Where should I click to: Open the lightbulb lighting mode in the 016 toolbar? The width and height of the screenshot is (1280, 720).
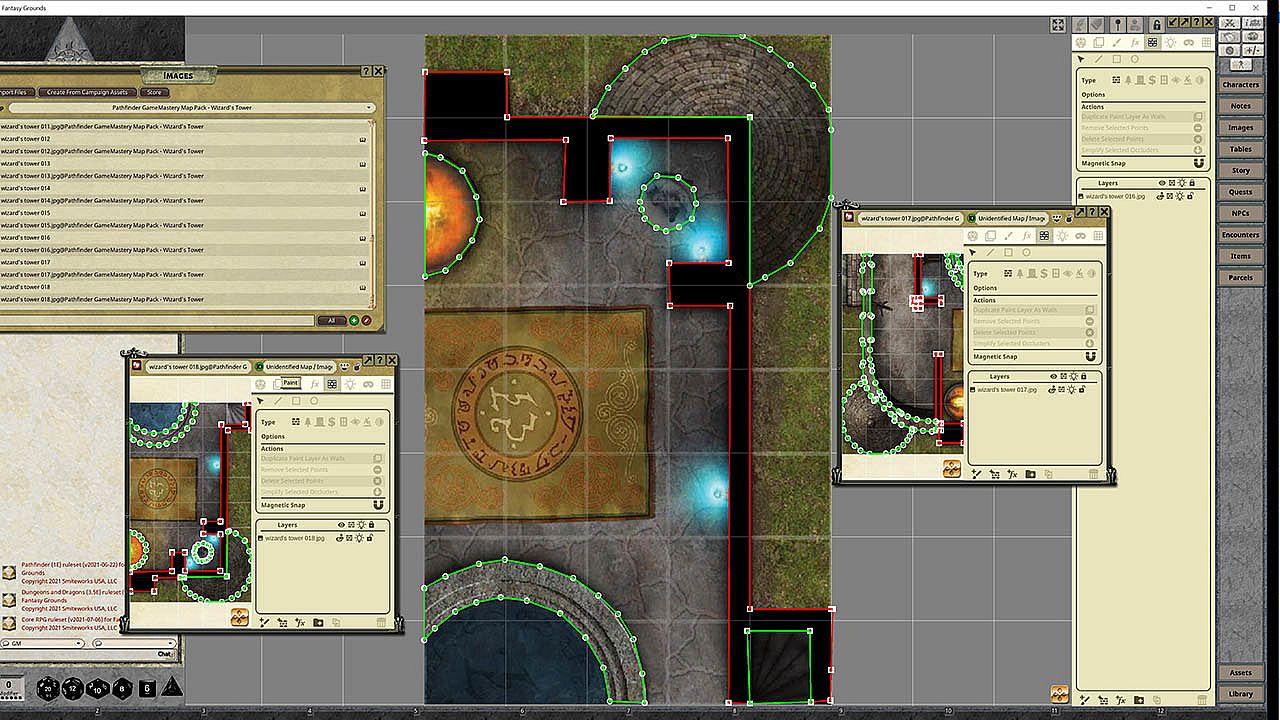point(1171,43)
